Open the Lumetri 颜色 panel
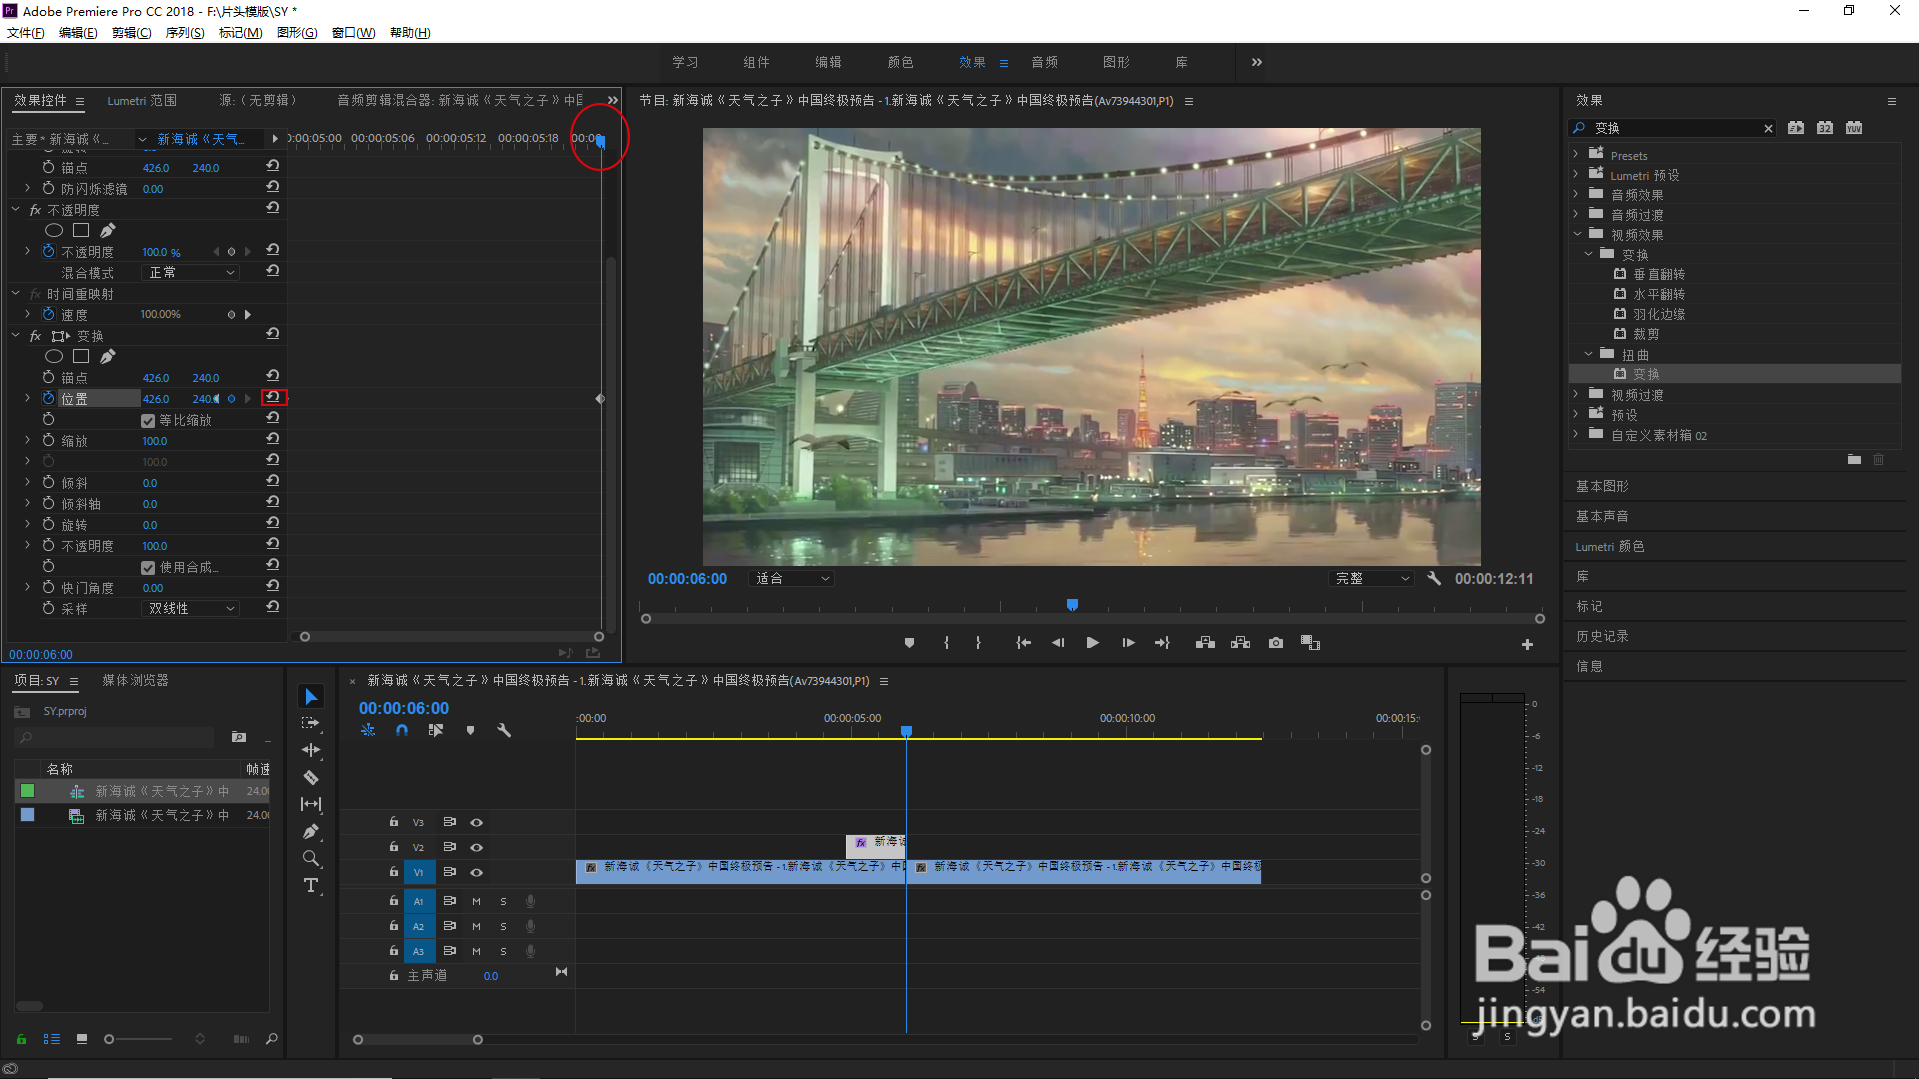1919x1079 pixels. coord(1609,546)
